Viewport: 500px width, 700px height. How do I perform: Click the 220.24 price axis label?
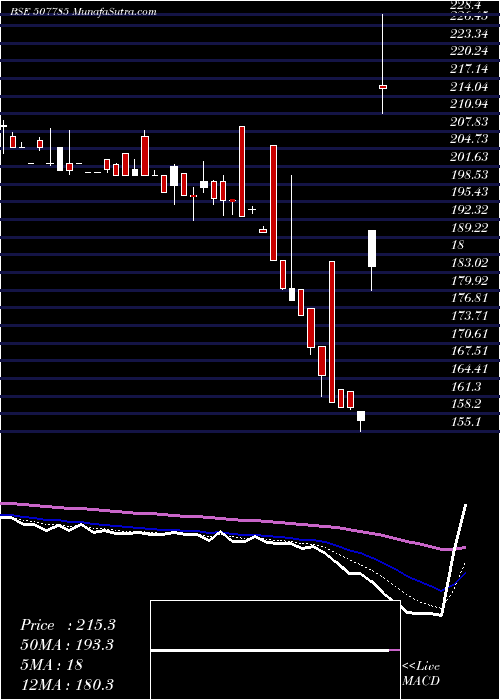[468, 51]
